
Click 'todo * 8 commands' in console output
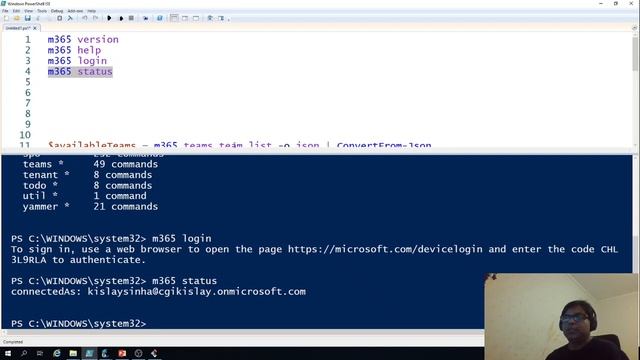[x=87, y=185]
